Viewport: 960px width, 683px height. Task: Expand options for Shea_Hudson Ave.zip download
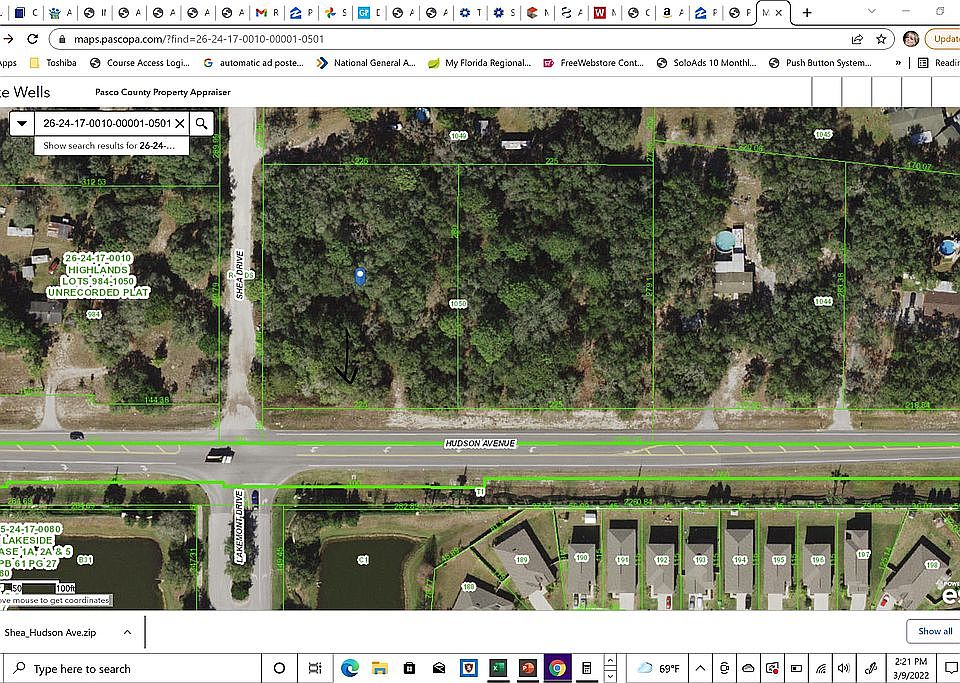click(x=127, y=632)
